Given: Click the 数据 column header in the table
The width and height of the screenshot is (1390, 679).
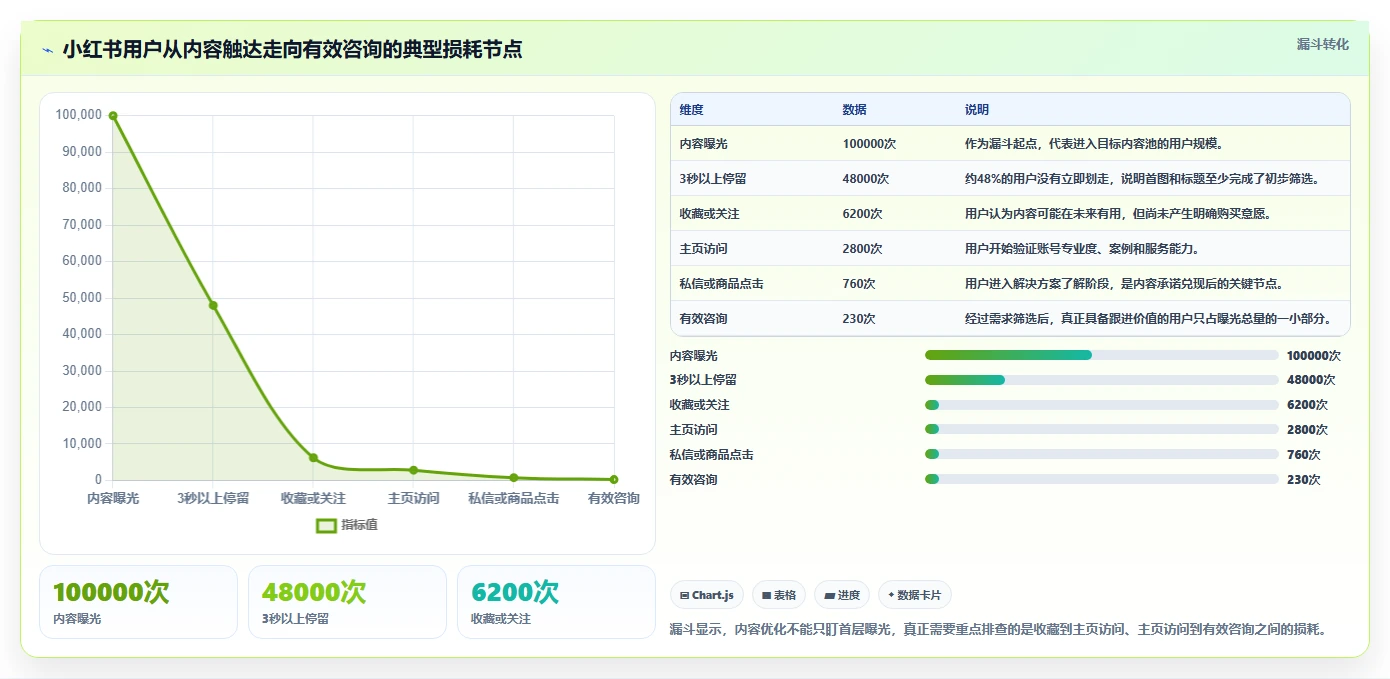Looking at the screenshot, I should (x=854, y=110).
